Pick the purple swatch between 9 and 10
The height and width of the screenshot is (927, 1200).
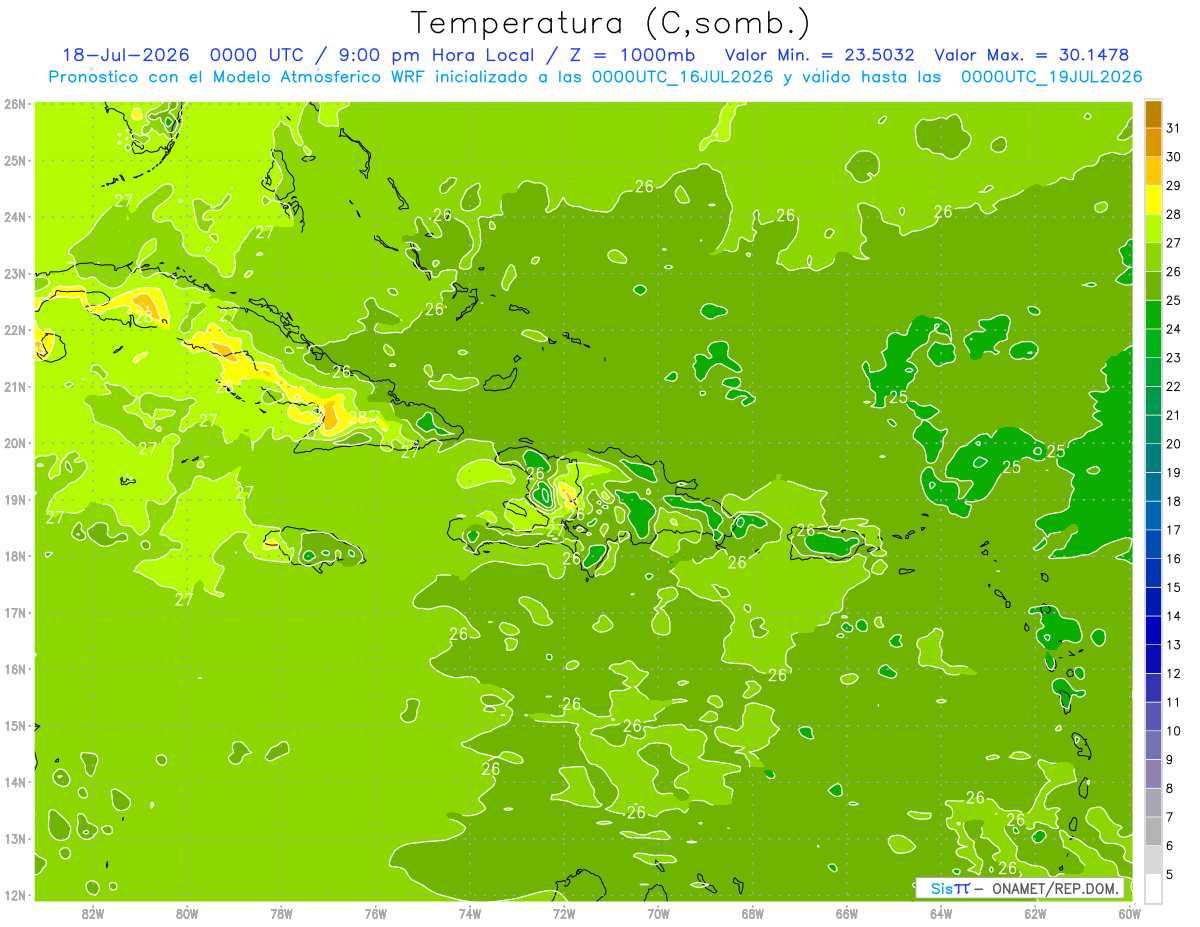click(x=1153, y=745)
